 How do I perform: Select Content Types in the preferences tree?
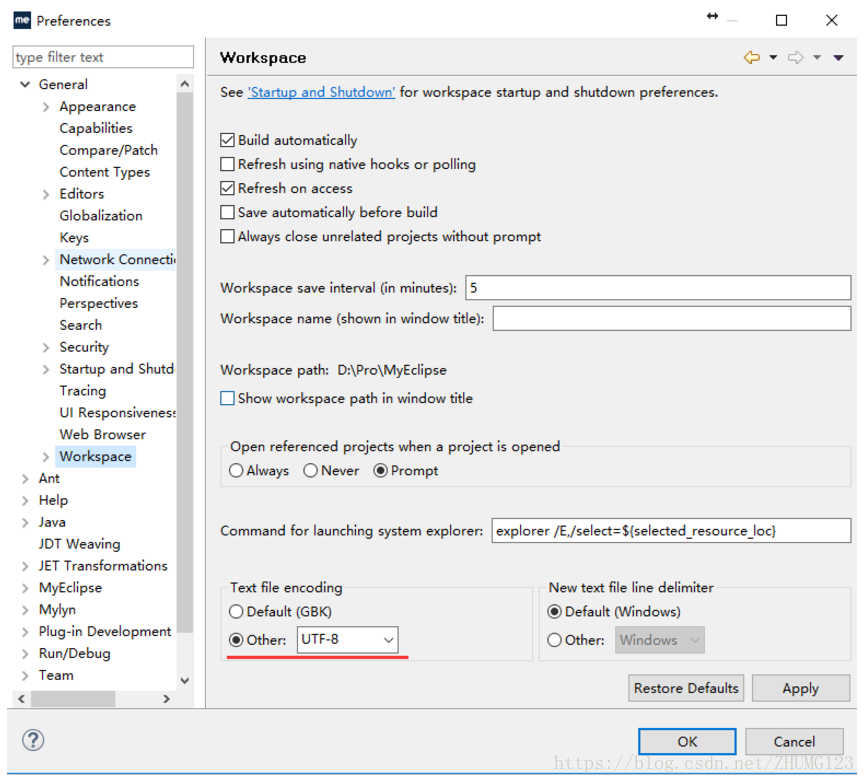105,172
